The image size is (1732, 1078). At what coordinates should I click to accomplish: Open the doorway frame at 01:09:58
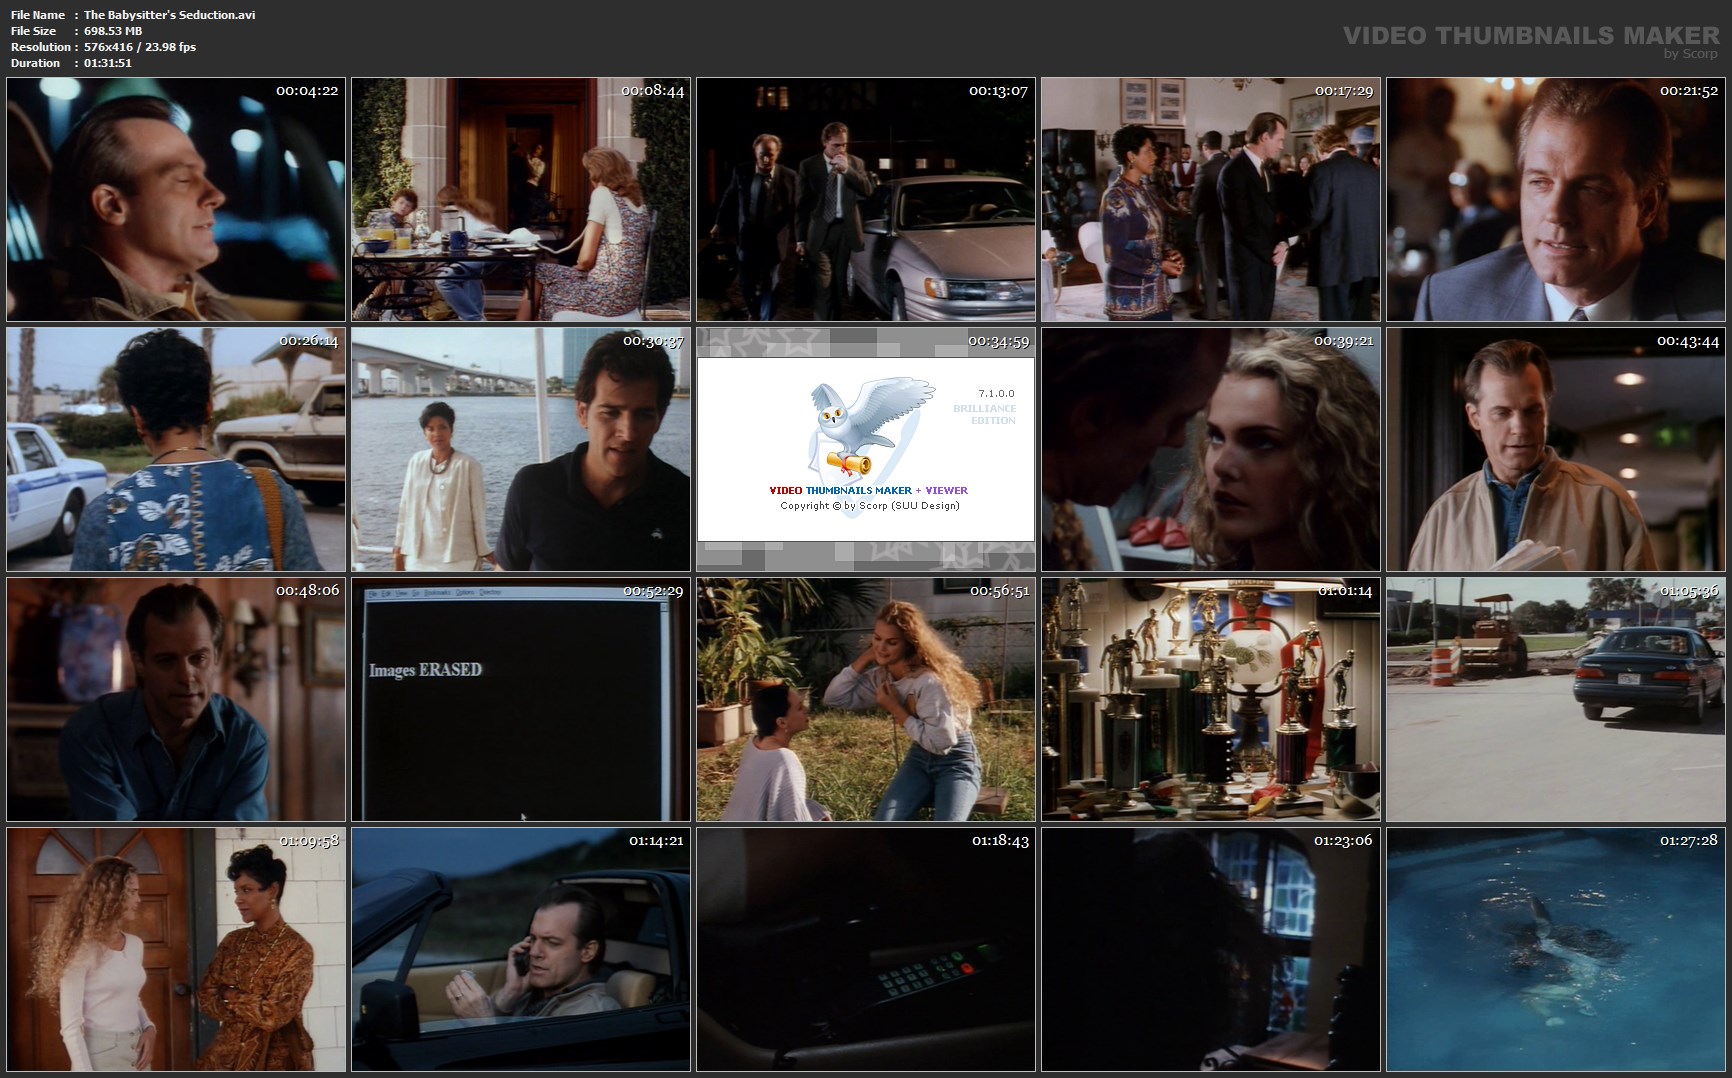pos(176,949)
